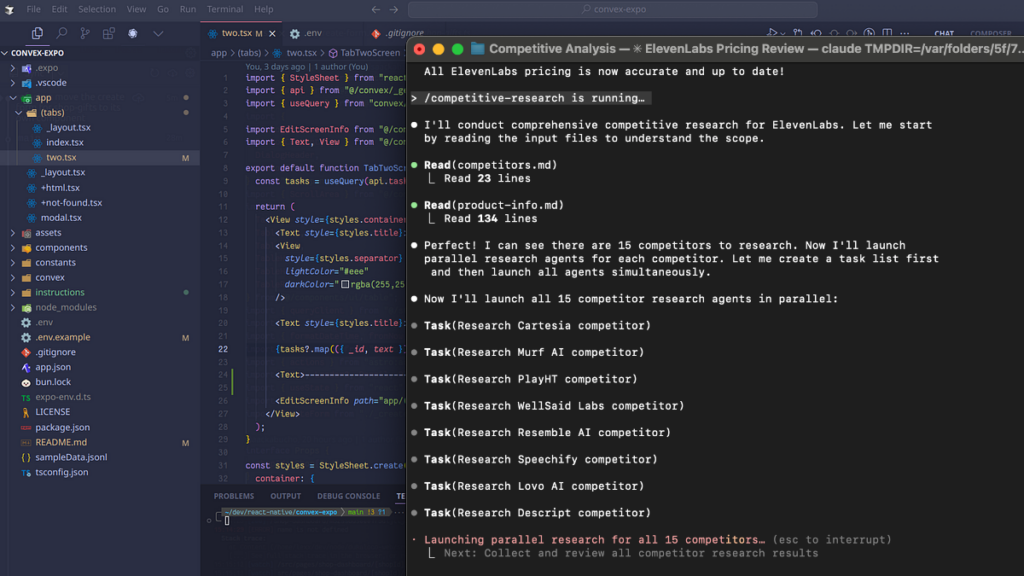
Task: Open the Explorer view icon
Action: [38, 33]
